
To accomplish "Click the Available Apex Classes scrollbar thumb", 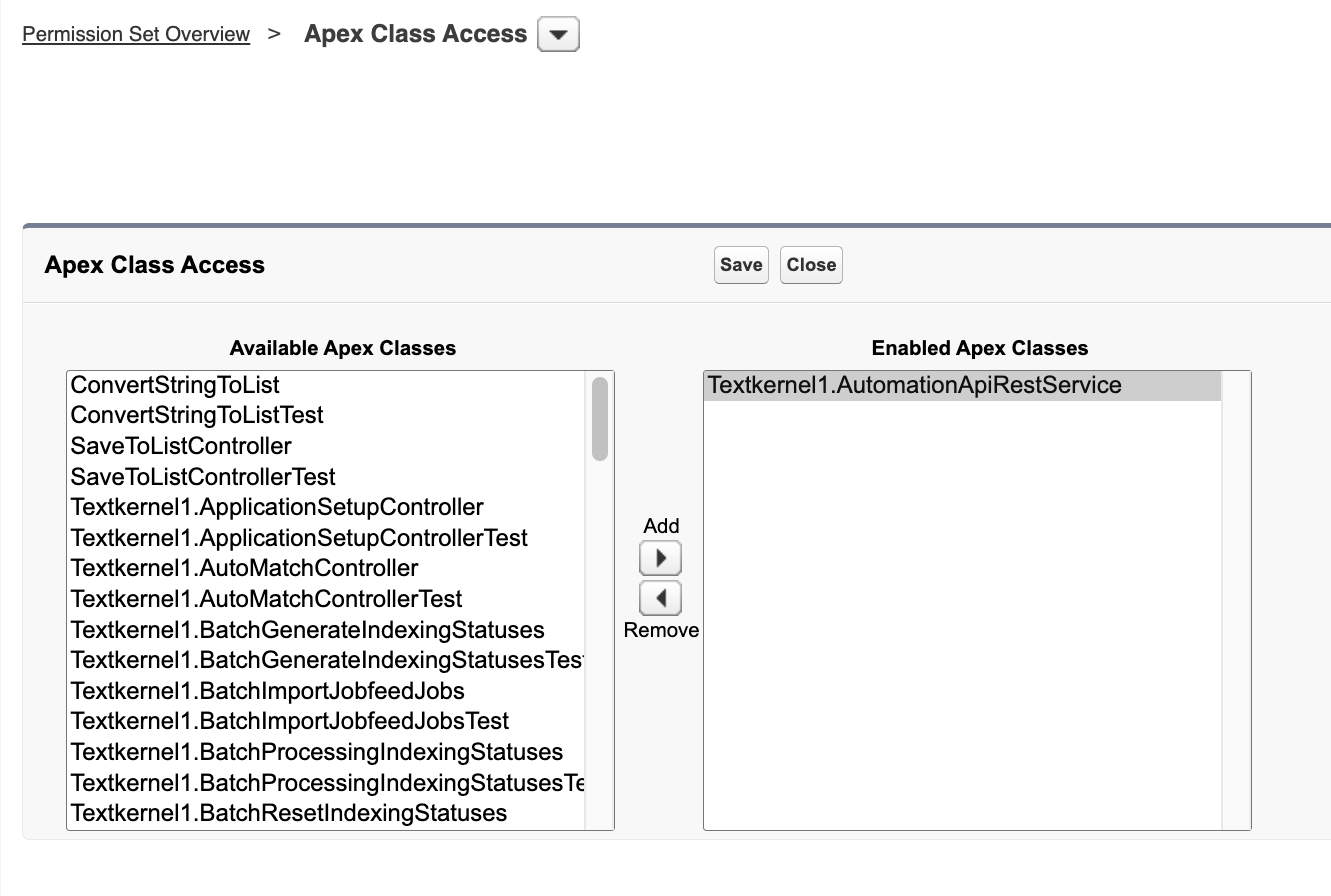I will [600, 418].
